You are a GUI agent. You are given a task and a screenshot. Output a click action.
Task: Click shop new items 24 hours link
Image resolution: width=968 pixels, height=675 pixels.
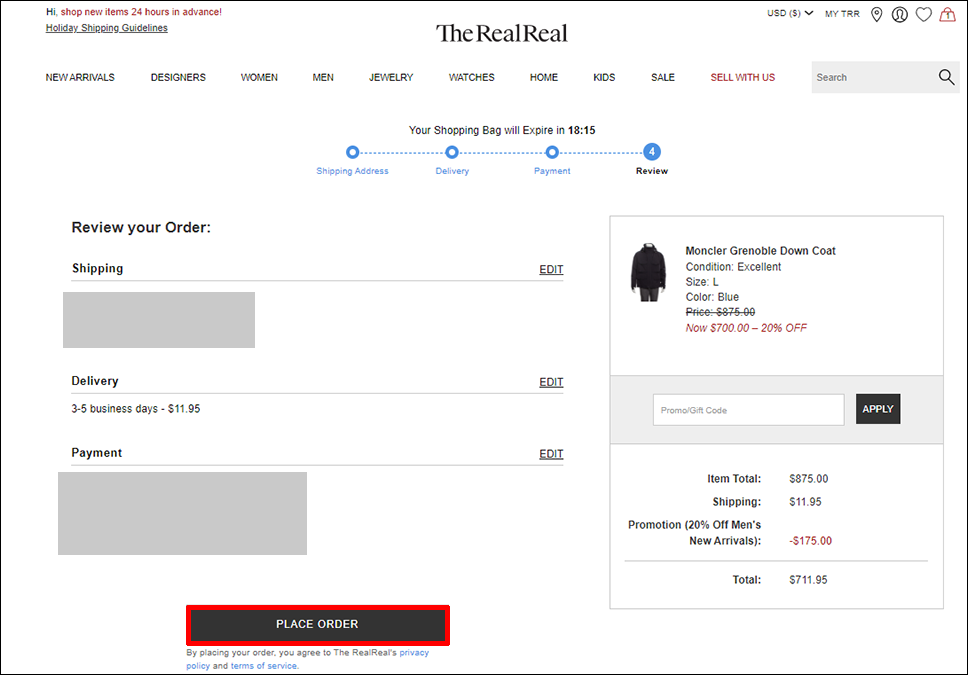[141, 12]
